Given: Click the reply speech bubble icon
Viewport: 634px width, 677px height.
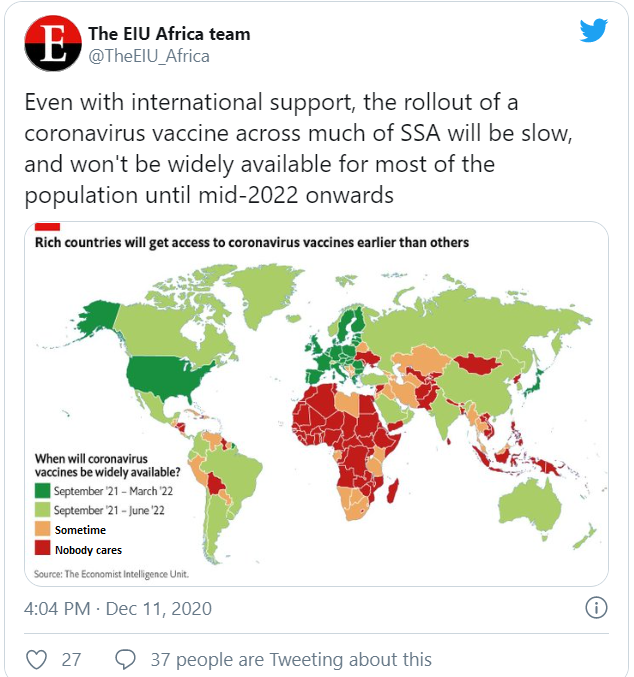Looking at the screenshot, I should (126, 659).
